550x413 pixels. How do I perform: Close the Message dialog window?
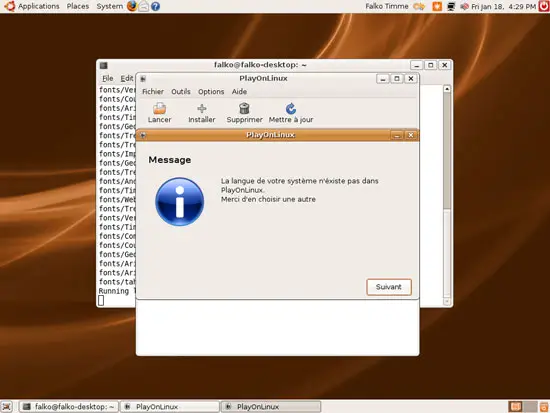(x=410, y=135)
